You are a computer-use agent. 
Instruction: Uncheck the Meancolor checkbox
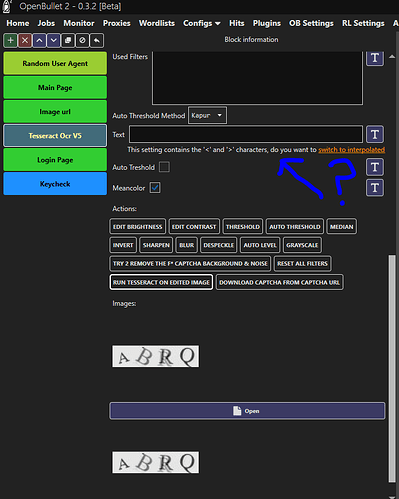click(155, 188)
